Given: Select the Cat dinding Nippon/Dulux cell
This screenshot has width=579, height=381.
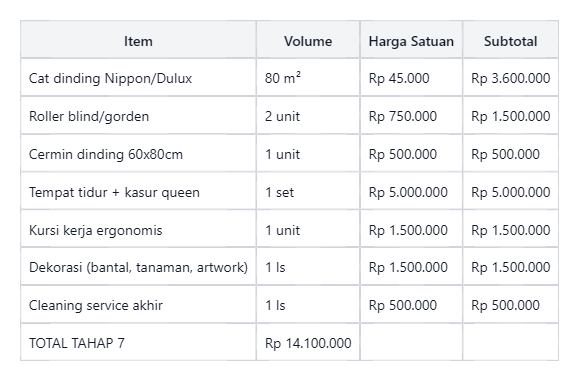Looking at the screenshot, I should pos(138,78).
